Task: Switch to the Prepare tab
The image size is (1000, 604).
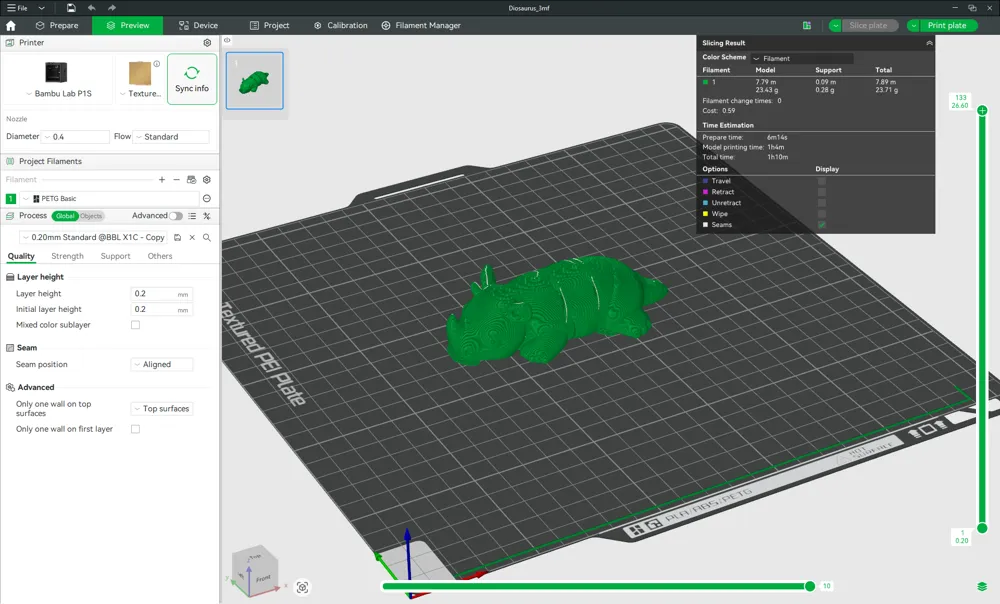Action: 57,26
